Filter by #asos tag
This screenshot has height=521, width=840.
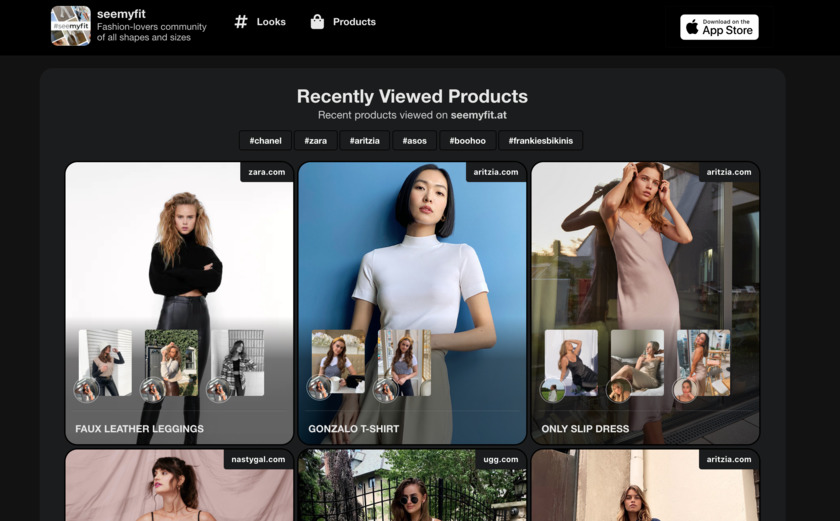click(x=414, y=141)
